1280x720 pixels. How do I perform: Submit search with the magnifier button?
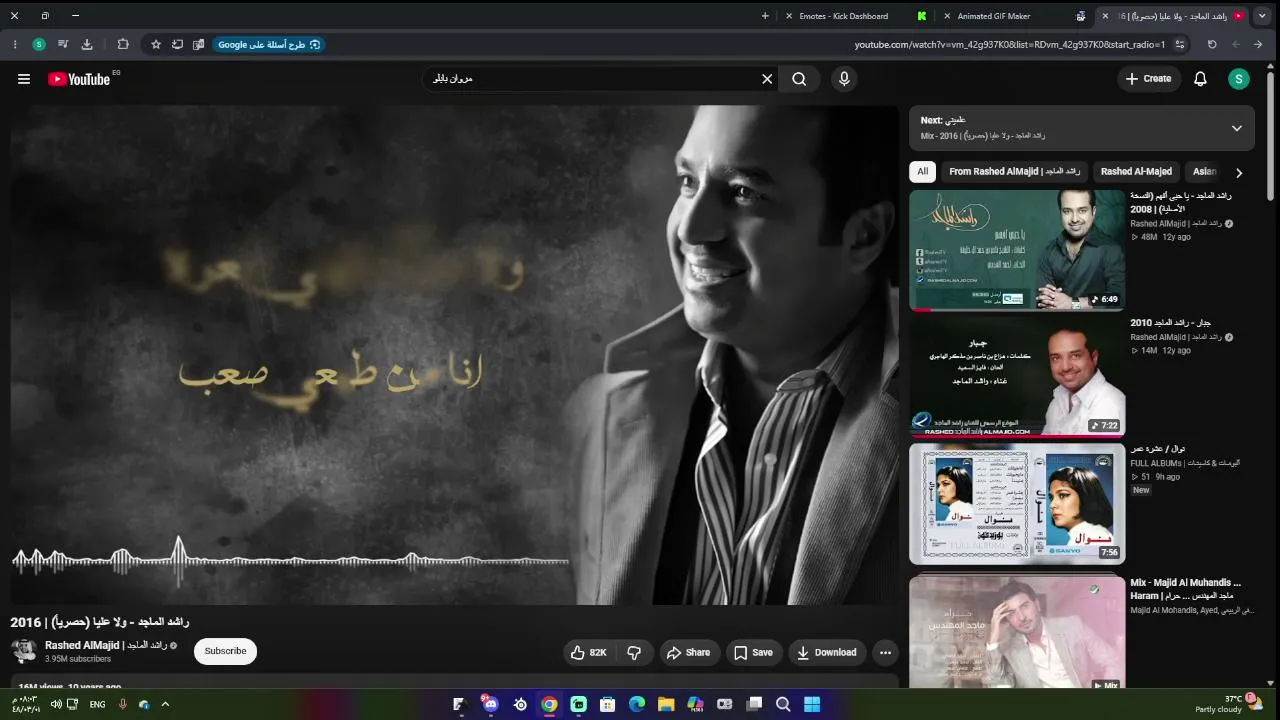point(799,79)
